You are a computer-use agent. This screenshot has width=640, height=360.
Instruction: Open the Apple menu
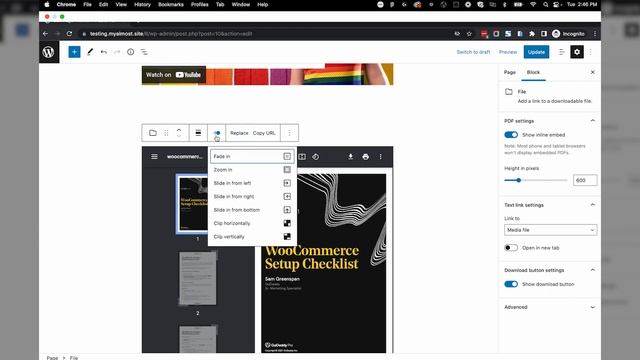(x=47, y=4)
